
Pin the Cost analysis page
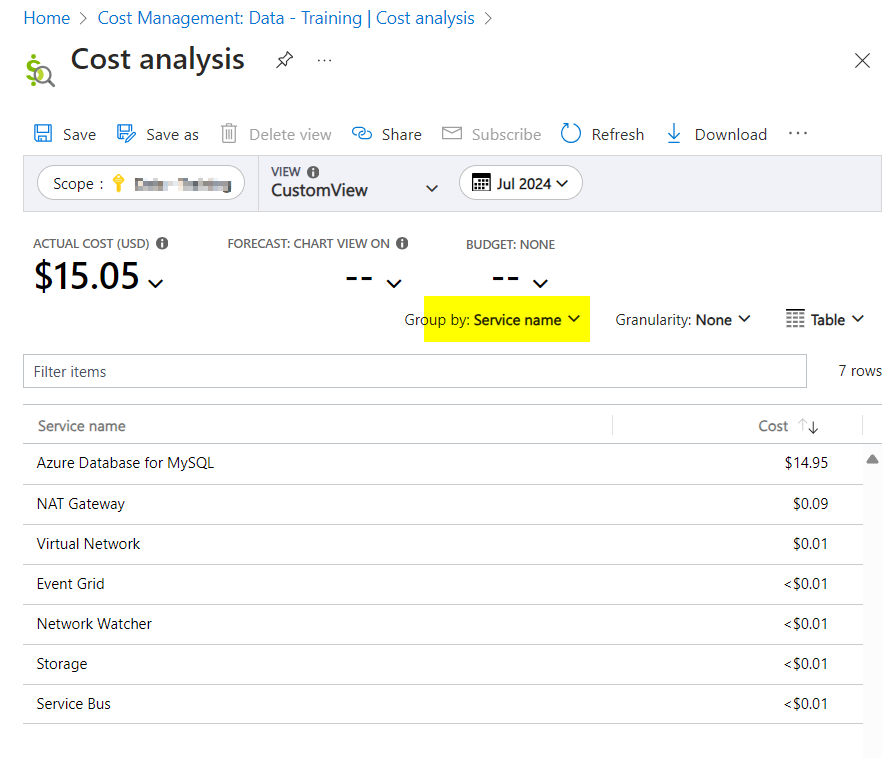point(284,59)
